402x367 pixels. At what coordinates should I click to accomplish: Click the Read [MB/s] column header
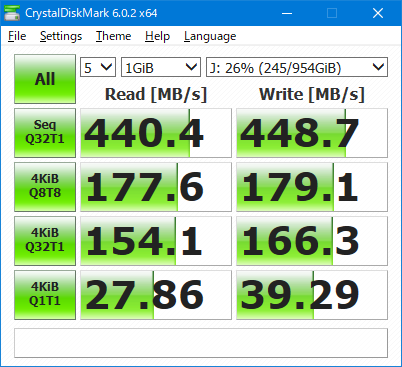click(x=156, y=94)
